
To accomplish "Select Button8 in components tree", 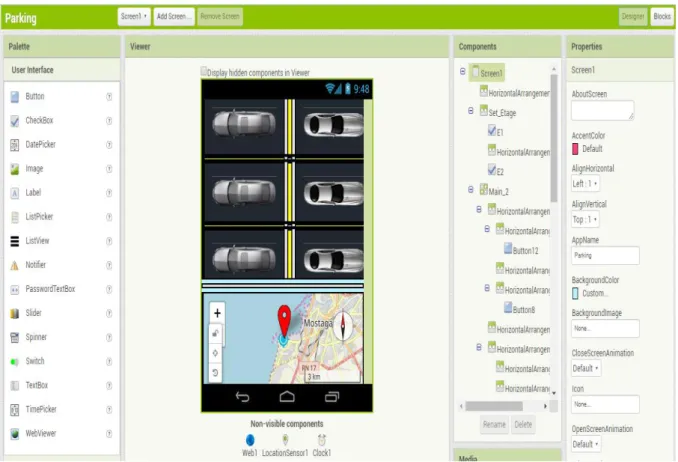I will click(520, 309).
